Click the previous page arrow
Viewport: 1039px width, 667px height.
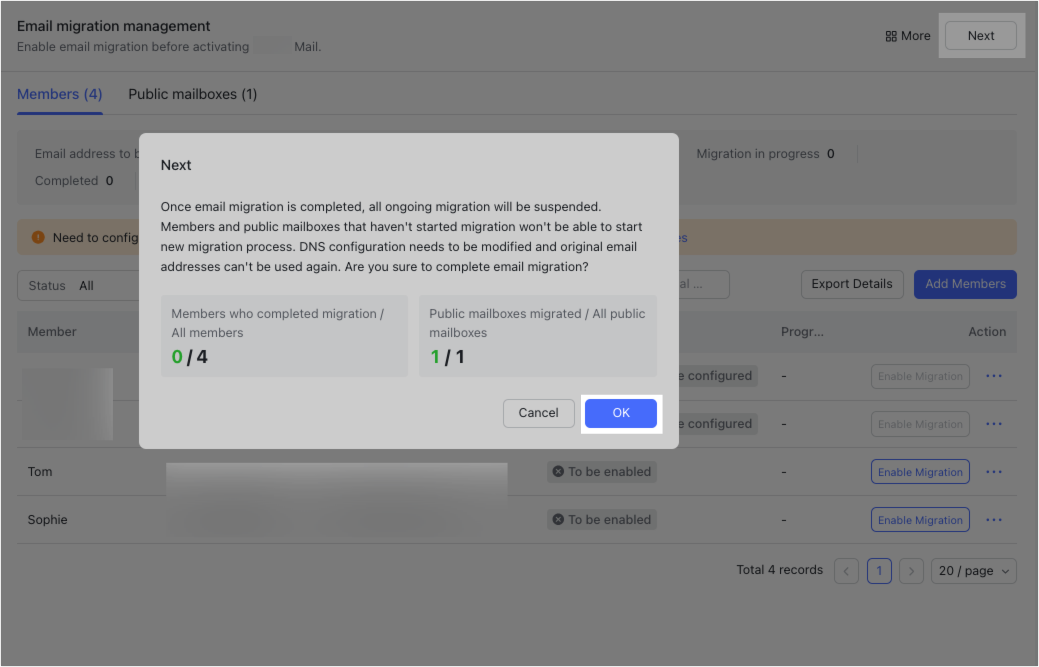click(846, 570)
